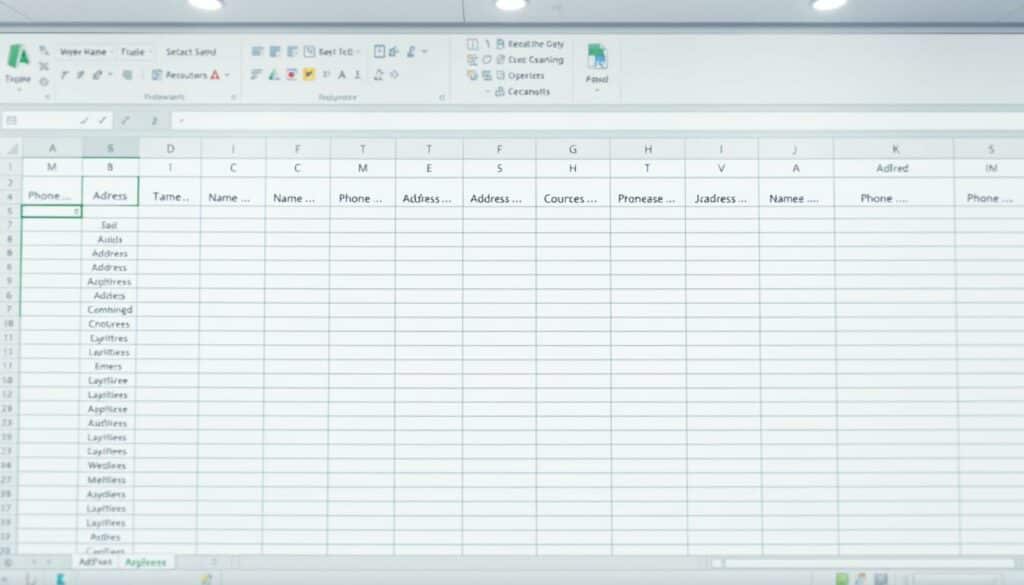Select column K header
1024x585 pixels.
[895, 149]
